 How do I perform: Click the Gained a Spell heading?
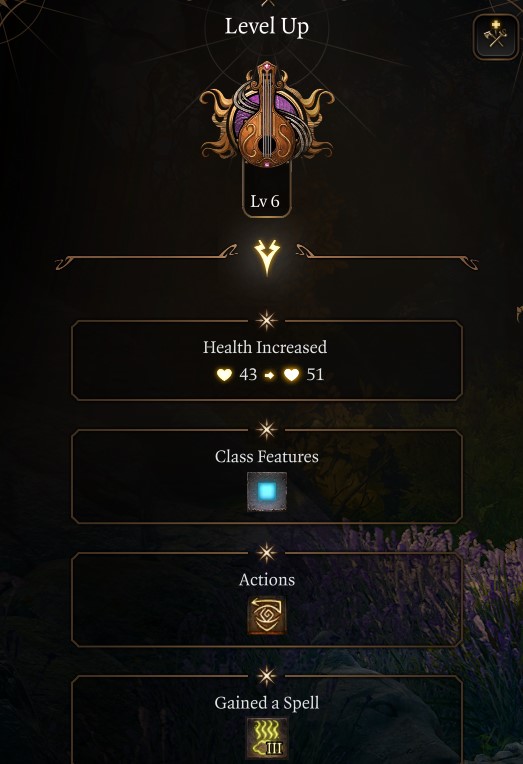267,703
